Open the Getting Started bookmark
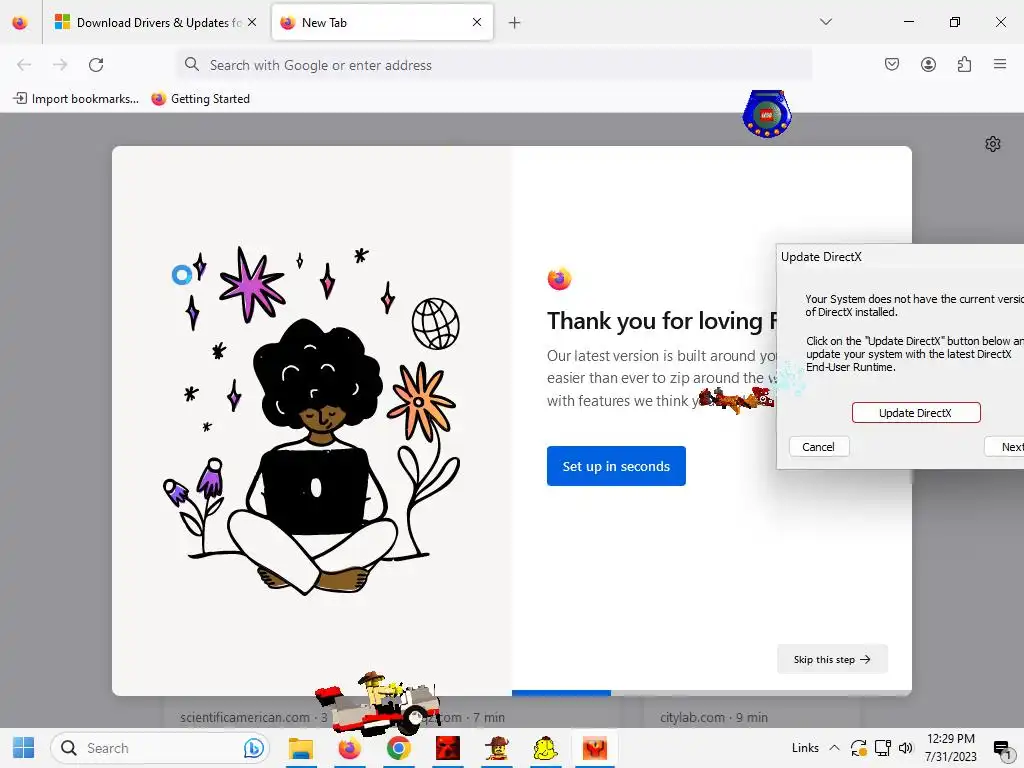 pos(200,99)
